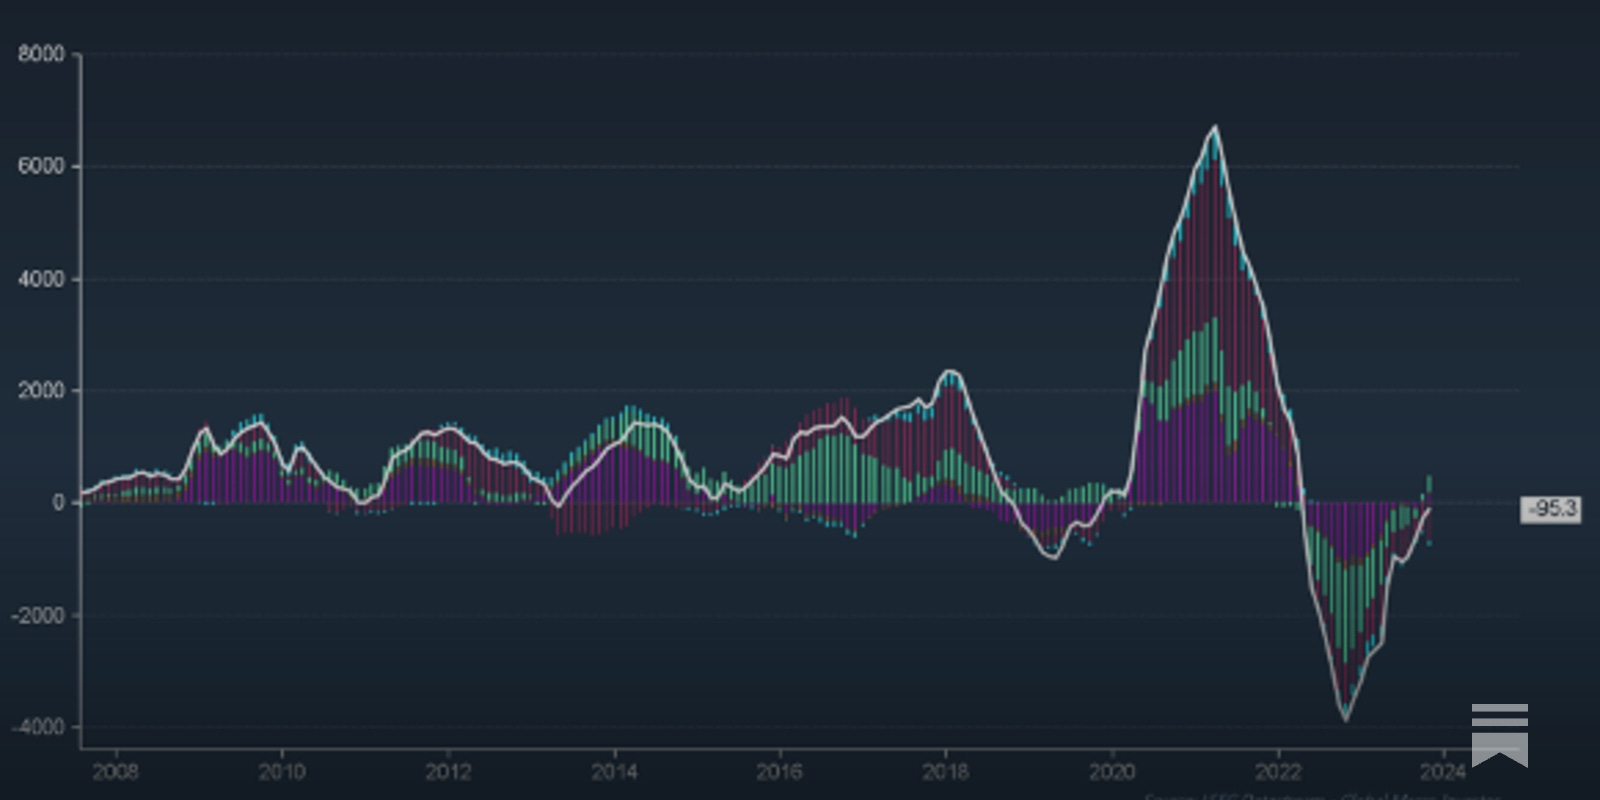Click the 0 y-axis label
This screenshot has width=1600, height=800.
click(x=59, y=503)
